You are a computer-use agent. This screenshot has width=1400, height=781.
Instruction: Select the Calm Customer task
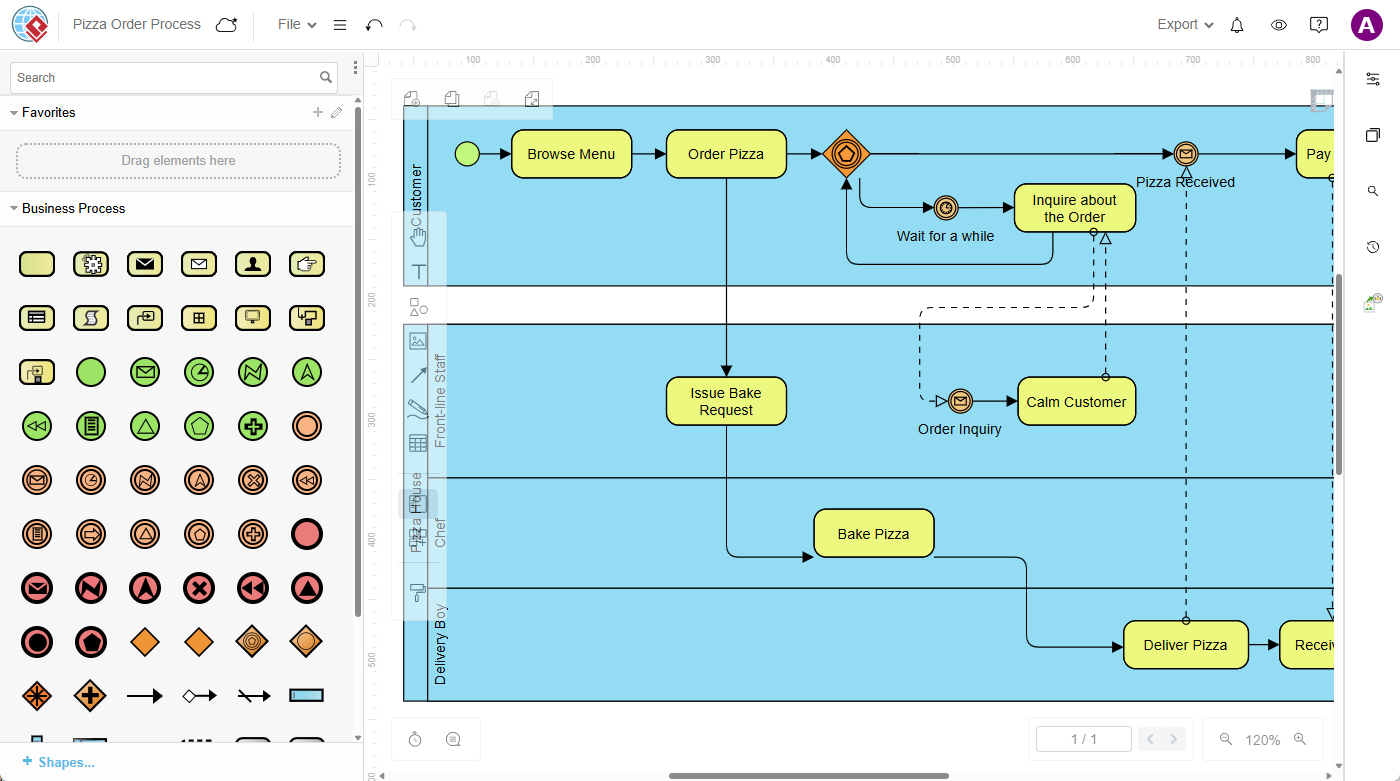pos(1076,401)
